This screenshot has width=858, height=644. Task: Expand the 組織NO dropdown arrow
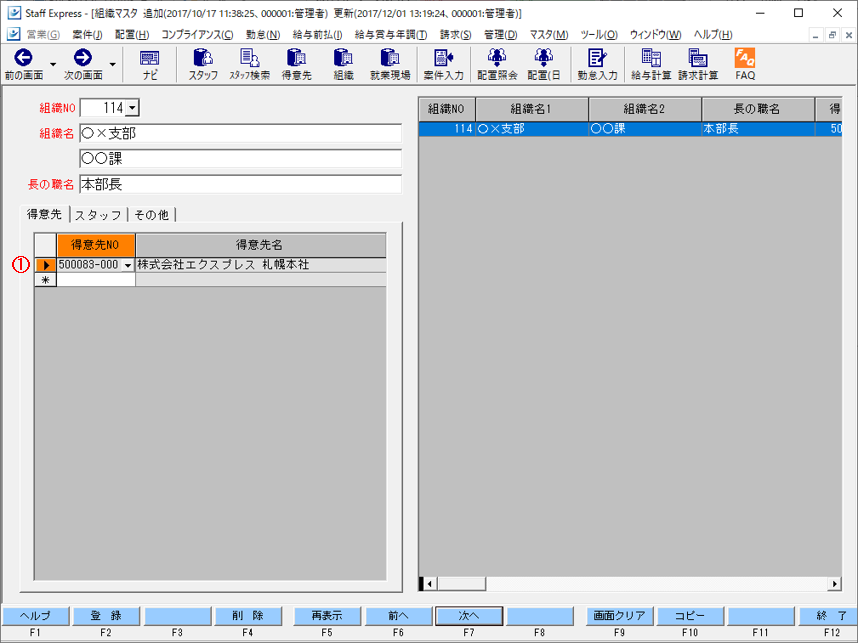click(132, 108)
